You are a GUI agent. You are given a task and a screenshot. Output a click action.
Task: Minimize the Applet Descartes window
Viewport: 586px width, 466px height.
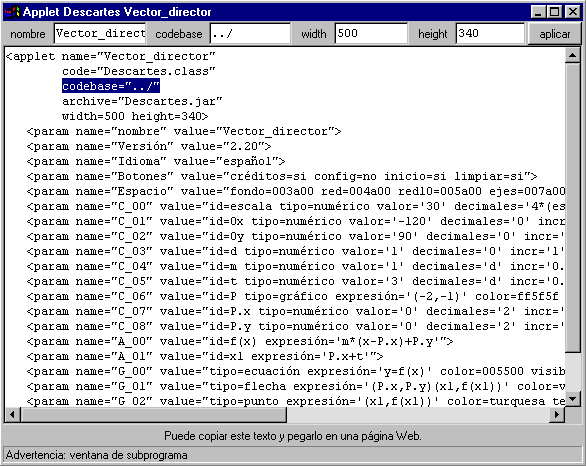tap(538, 12)
